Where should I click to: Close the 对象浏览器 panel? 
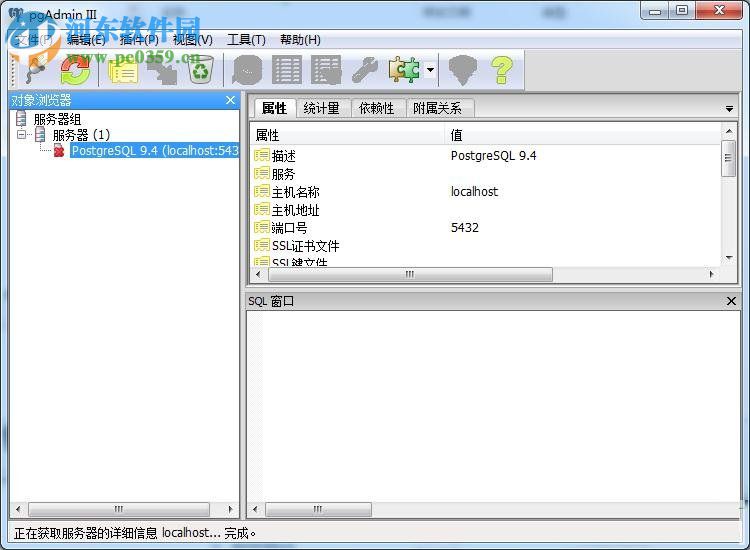(x=230, y=100)
